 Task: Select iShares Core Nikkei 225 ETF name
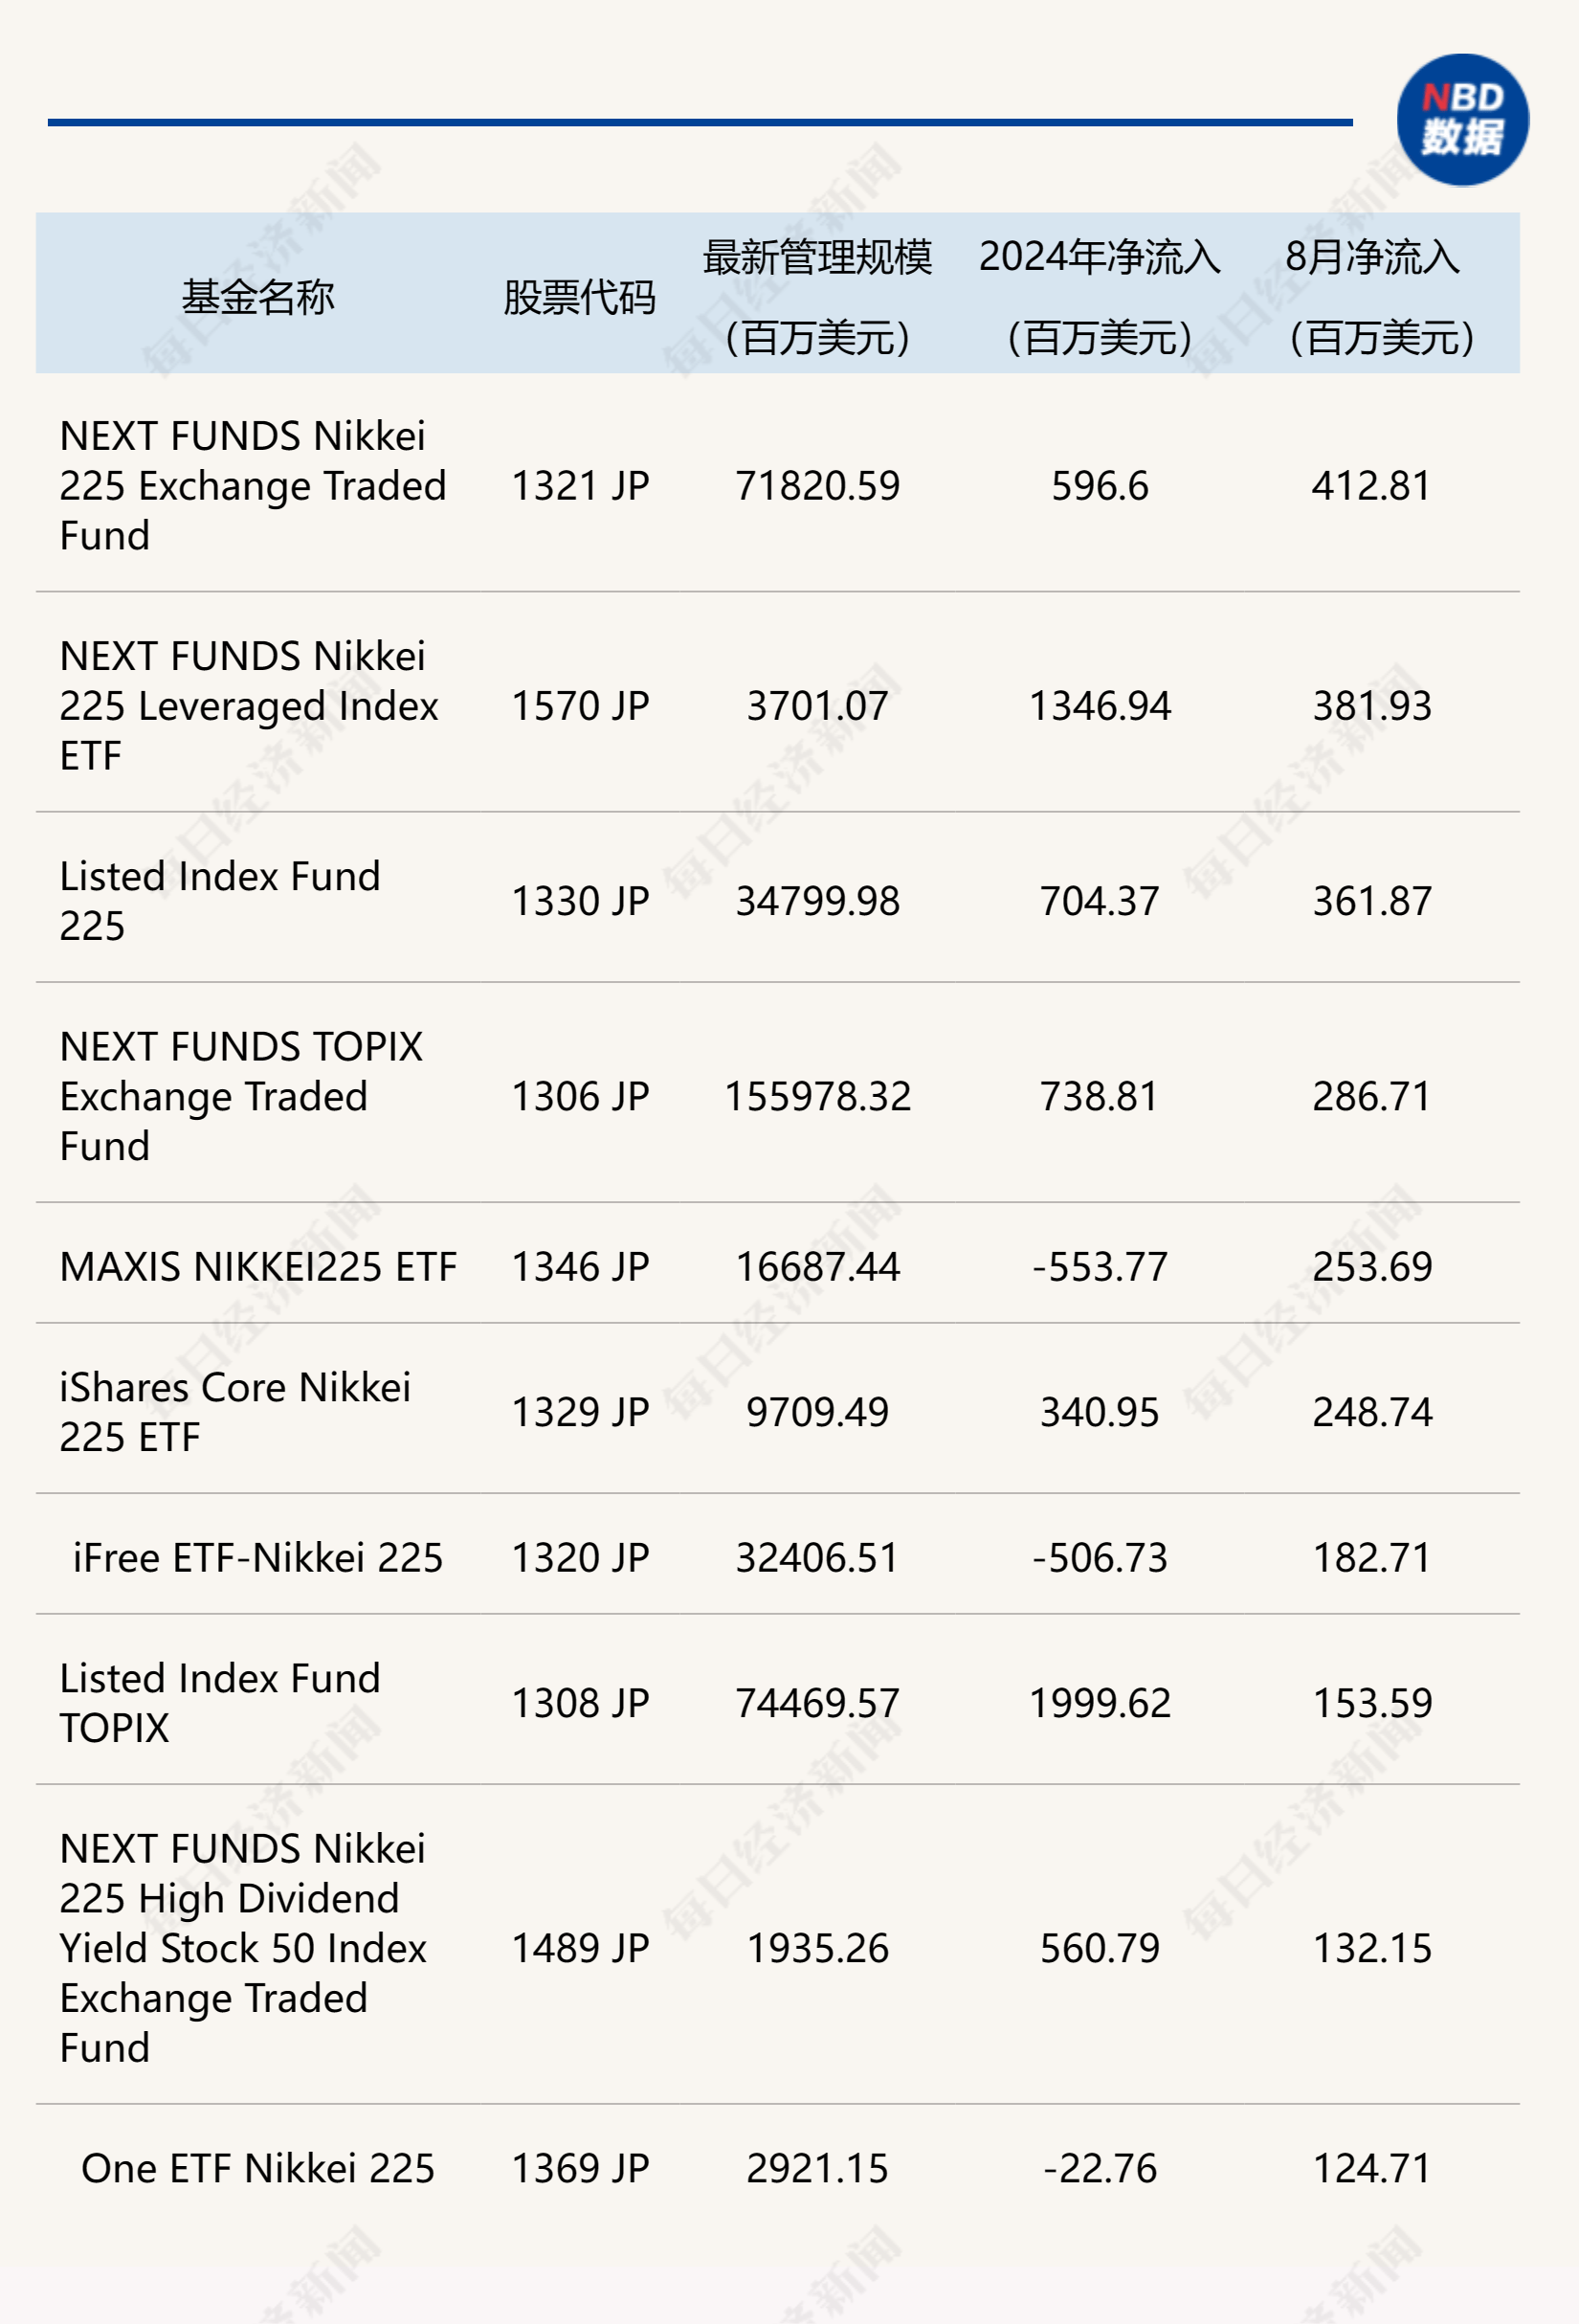click(235, 1412)
